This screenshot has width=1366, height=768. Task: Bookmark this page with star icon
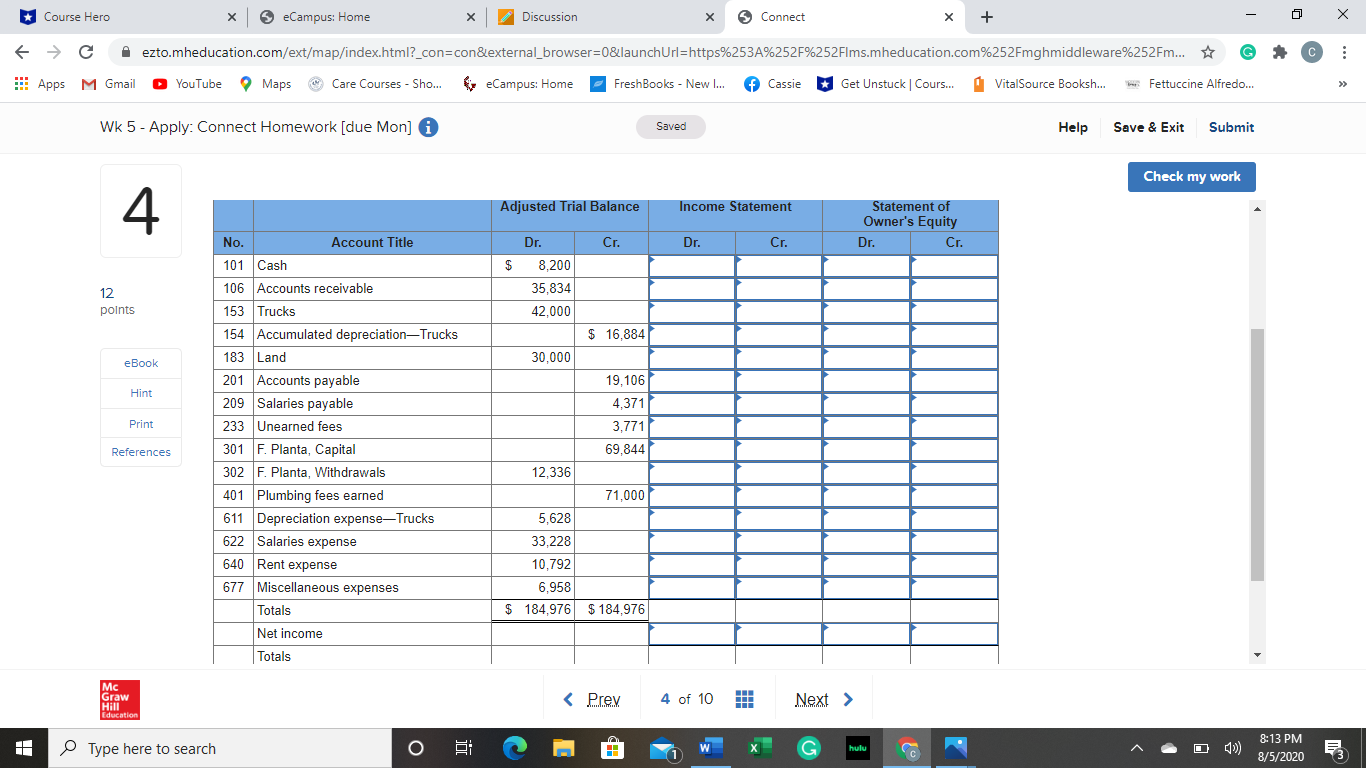(1208, 51)
